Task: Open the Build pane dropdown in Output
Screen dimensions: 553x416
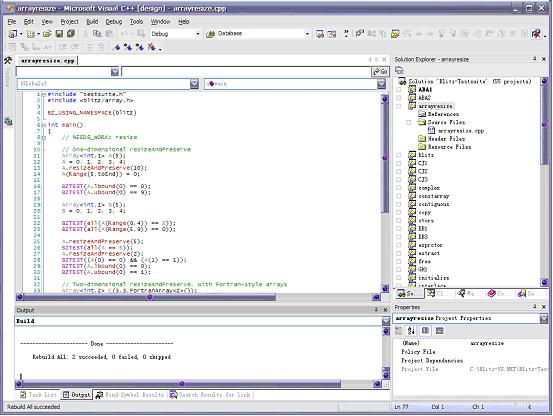Action: [x=385, y=321]
